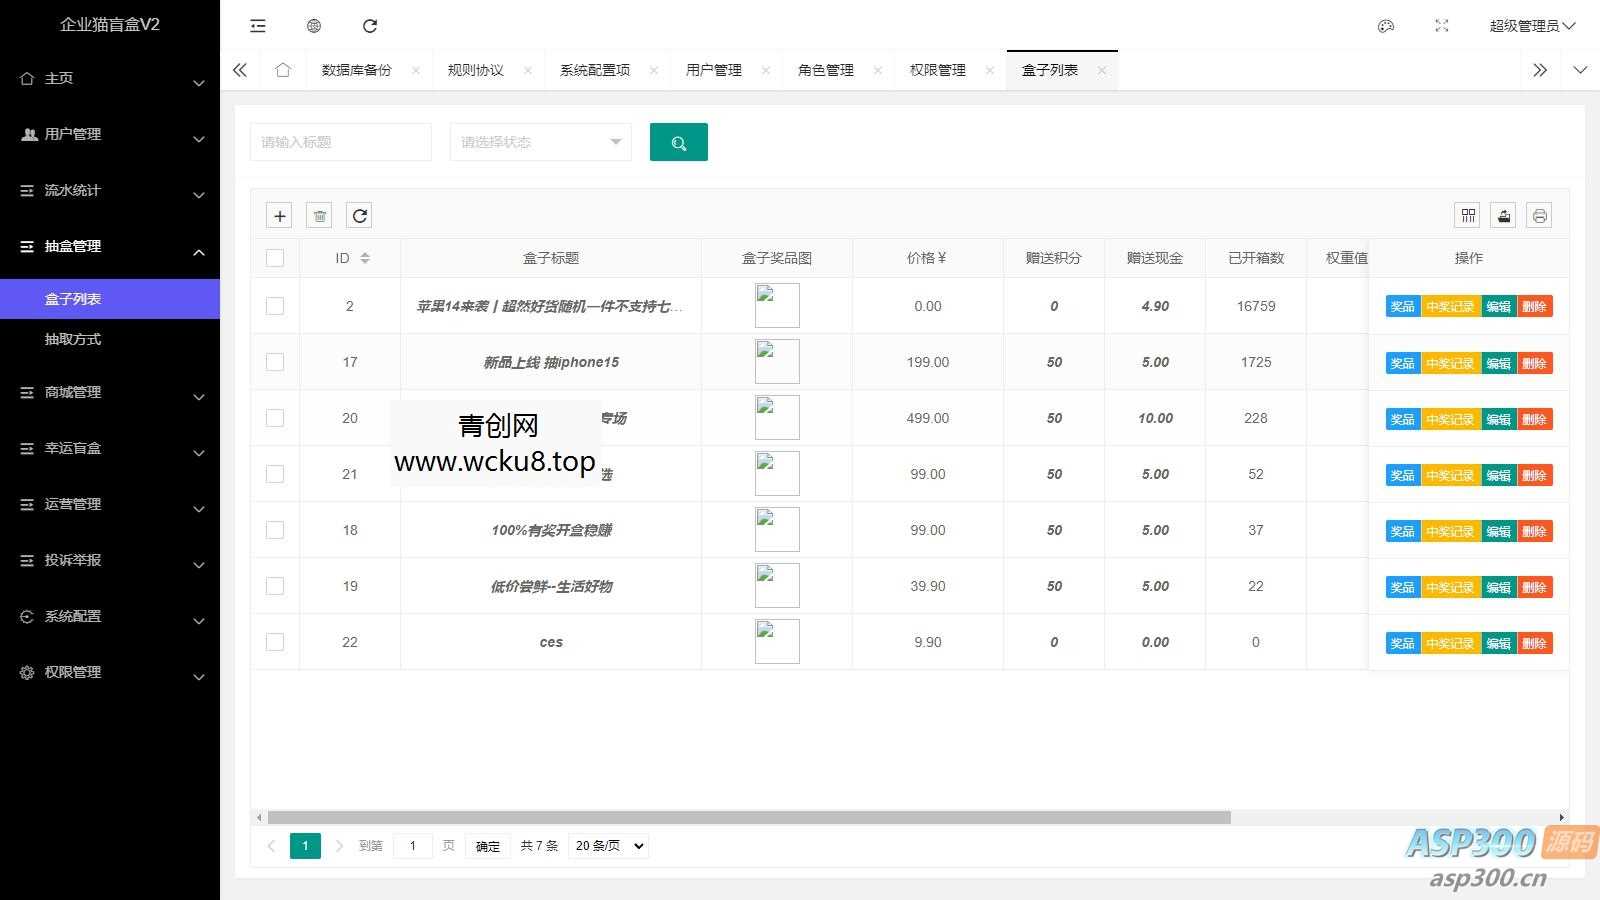Open the 超级管理员 account dropdown
Screen dimensions: 1600x900
point(1532,26)
